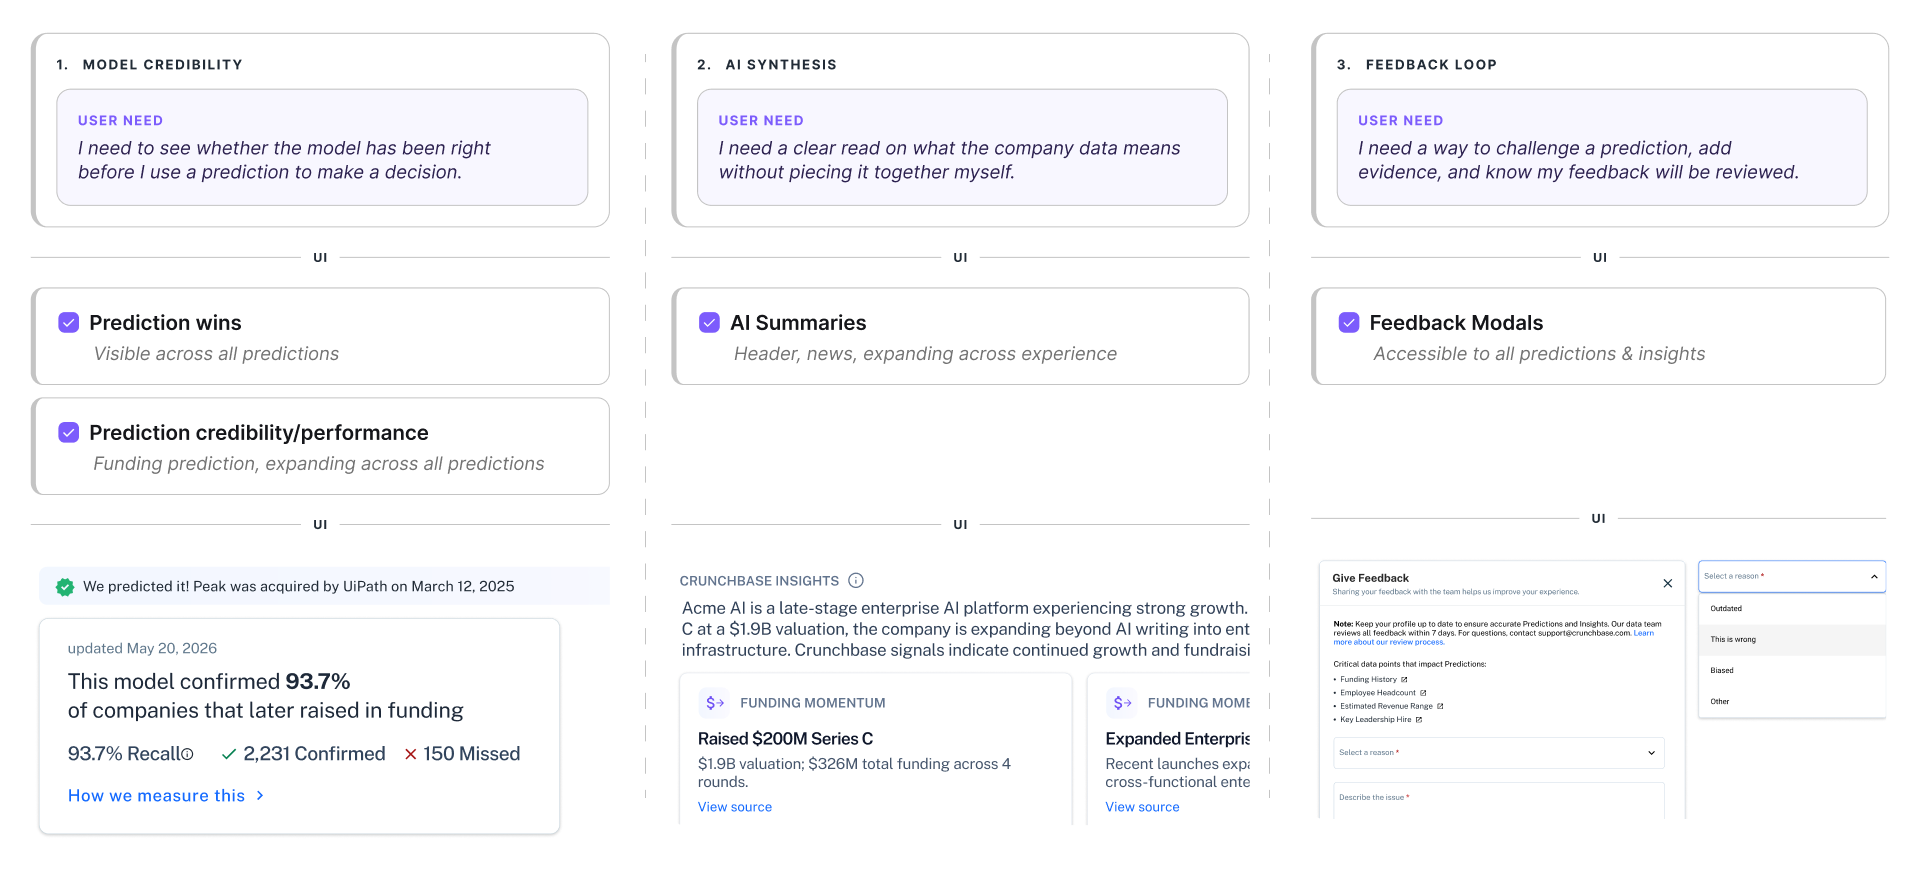Screen dimensions: 1920x869
Task: Toggle the Prediction credibility/performance checkbox
Action: click(x=69, y=433)
